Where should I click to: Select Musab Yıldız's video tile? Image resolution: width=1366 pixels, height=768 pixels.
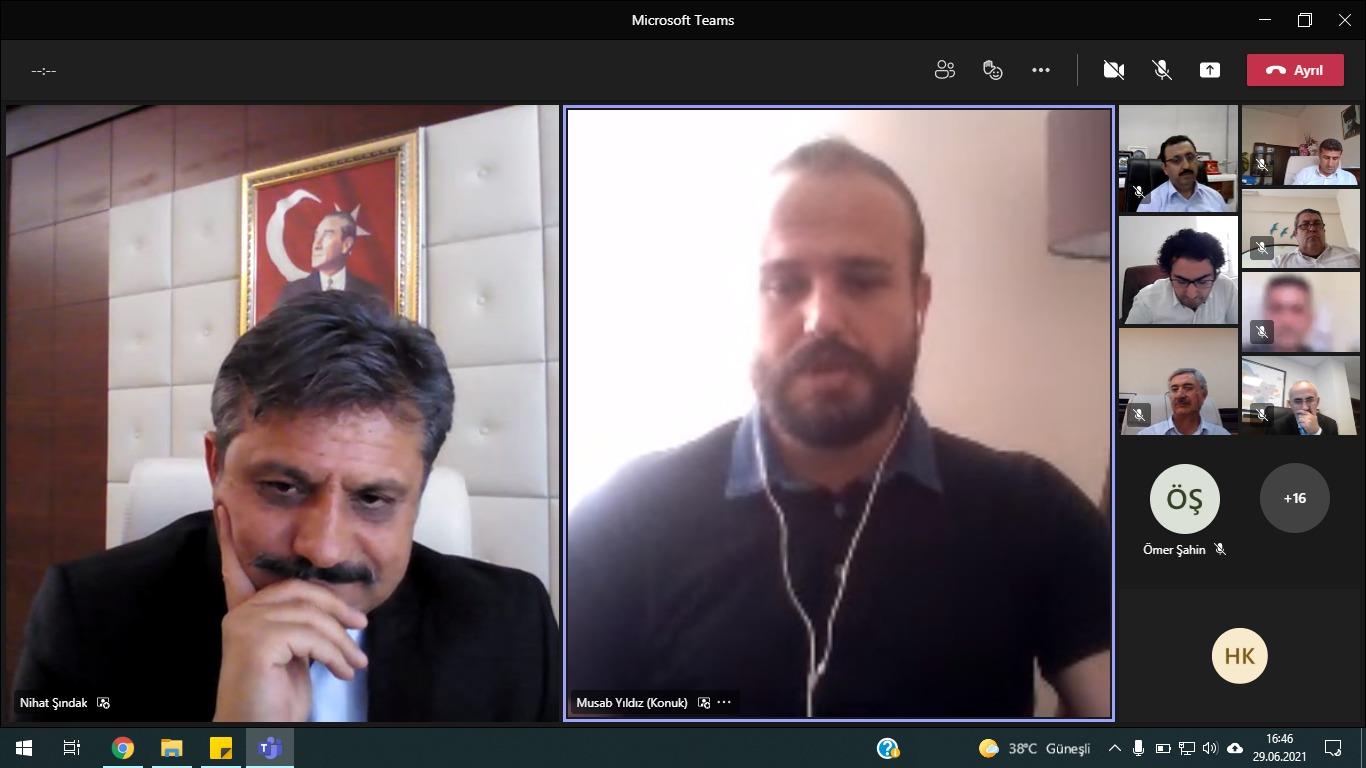[839, 413]
